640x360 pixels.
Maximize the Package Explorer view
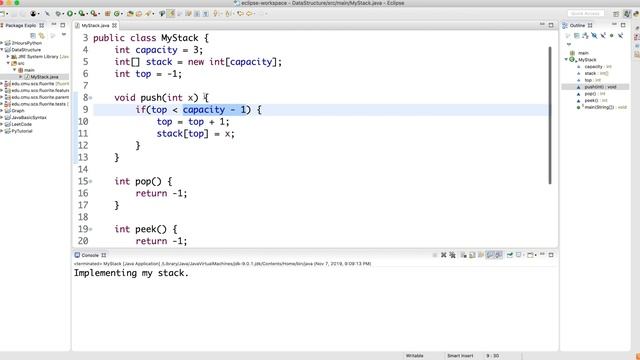(x=63, y=25)
